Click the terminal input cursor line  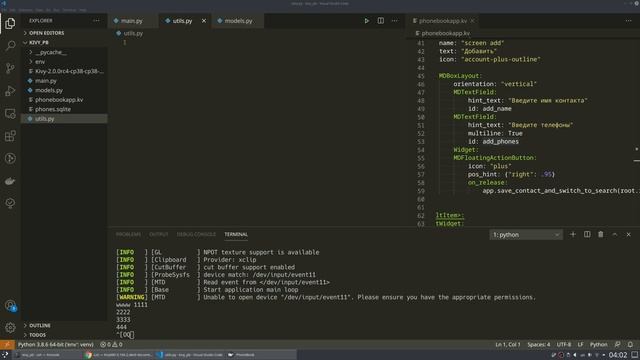pos(126,335)
